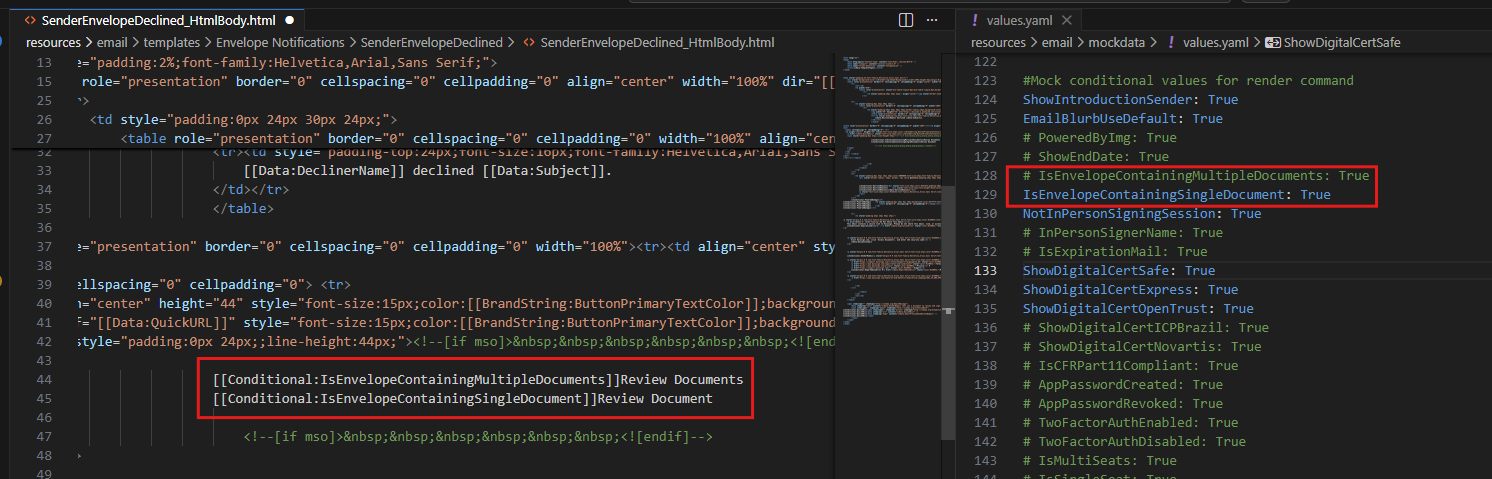Click the Review Documents conditional line in HTML
Screen dimensions: 1492x479
click(x=478, y=379)
